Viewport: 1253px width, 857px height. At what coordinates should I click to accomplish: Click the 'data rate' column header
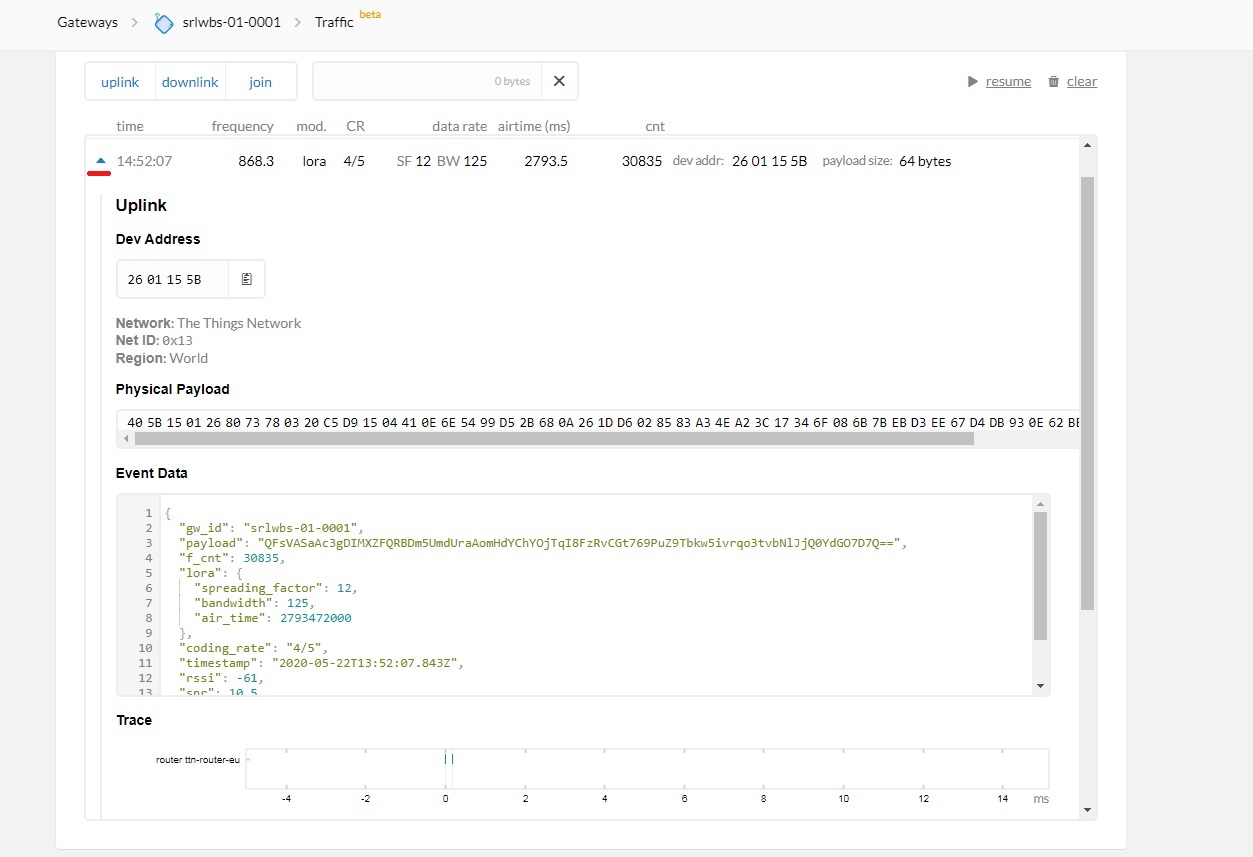click(x=460, y=126)
